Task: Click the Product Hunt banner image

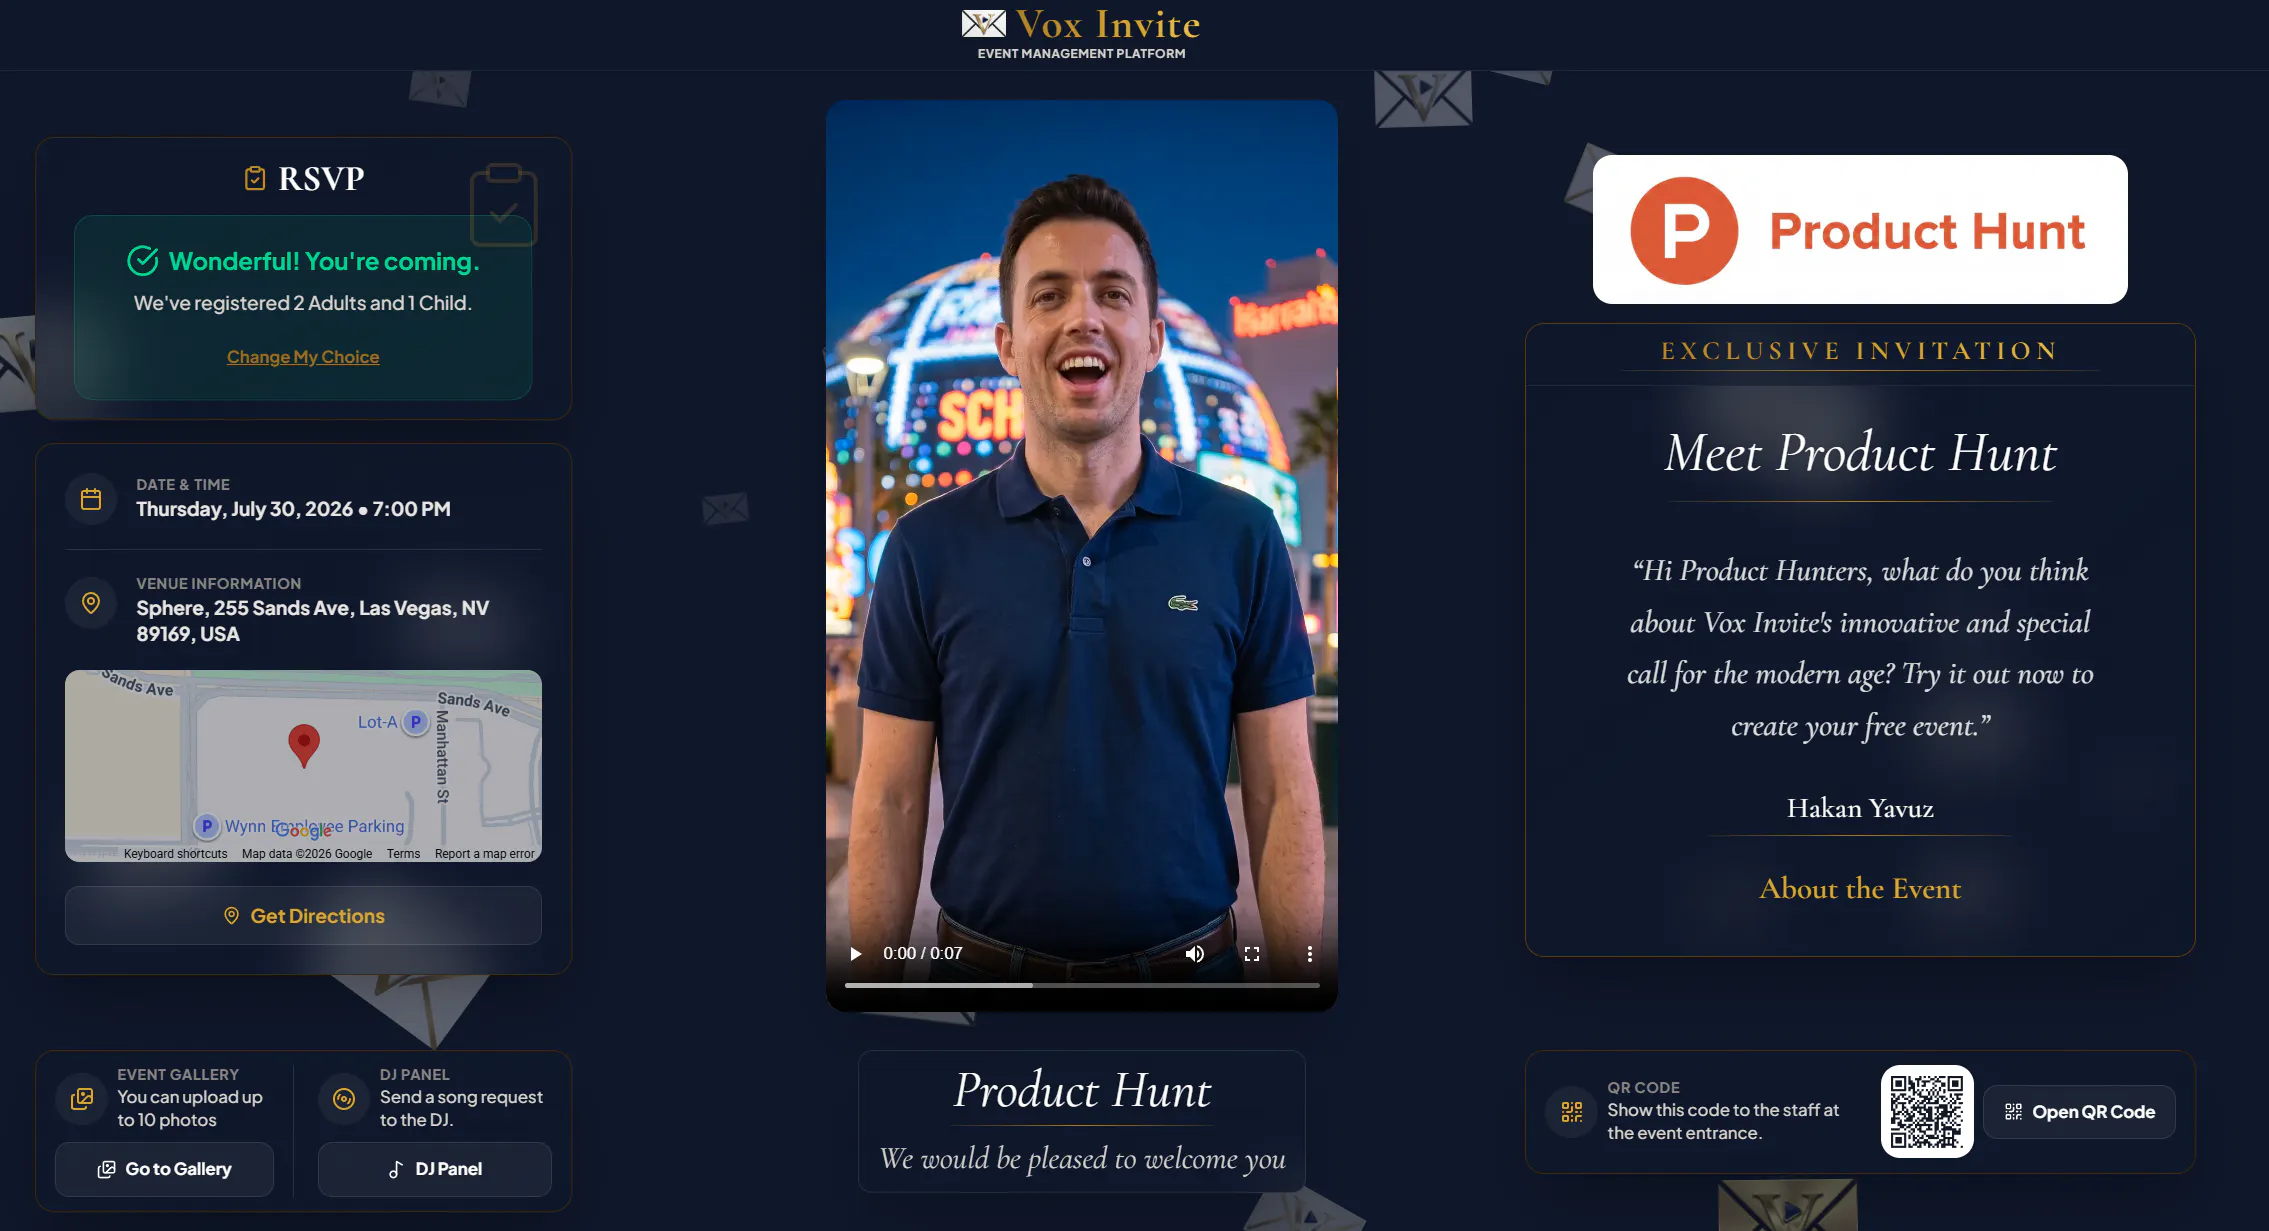Action: (1860, 229)
